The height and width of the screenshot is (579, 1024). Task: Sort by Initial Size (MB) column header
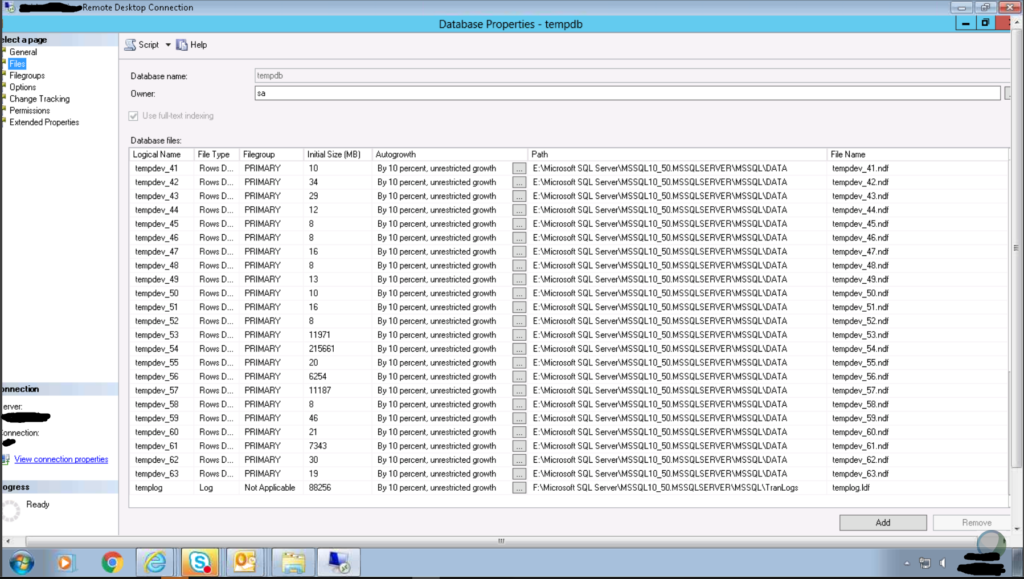(338, 155)
